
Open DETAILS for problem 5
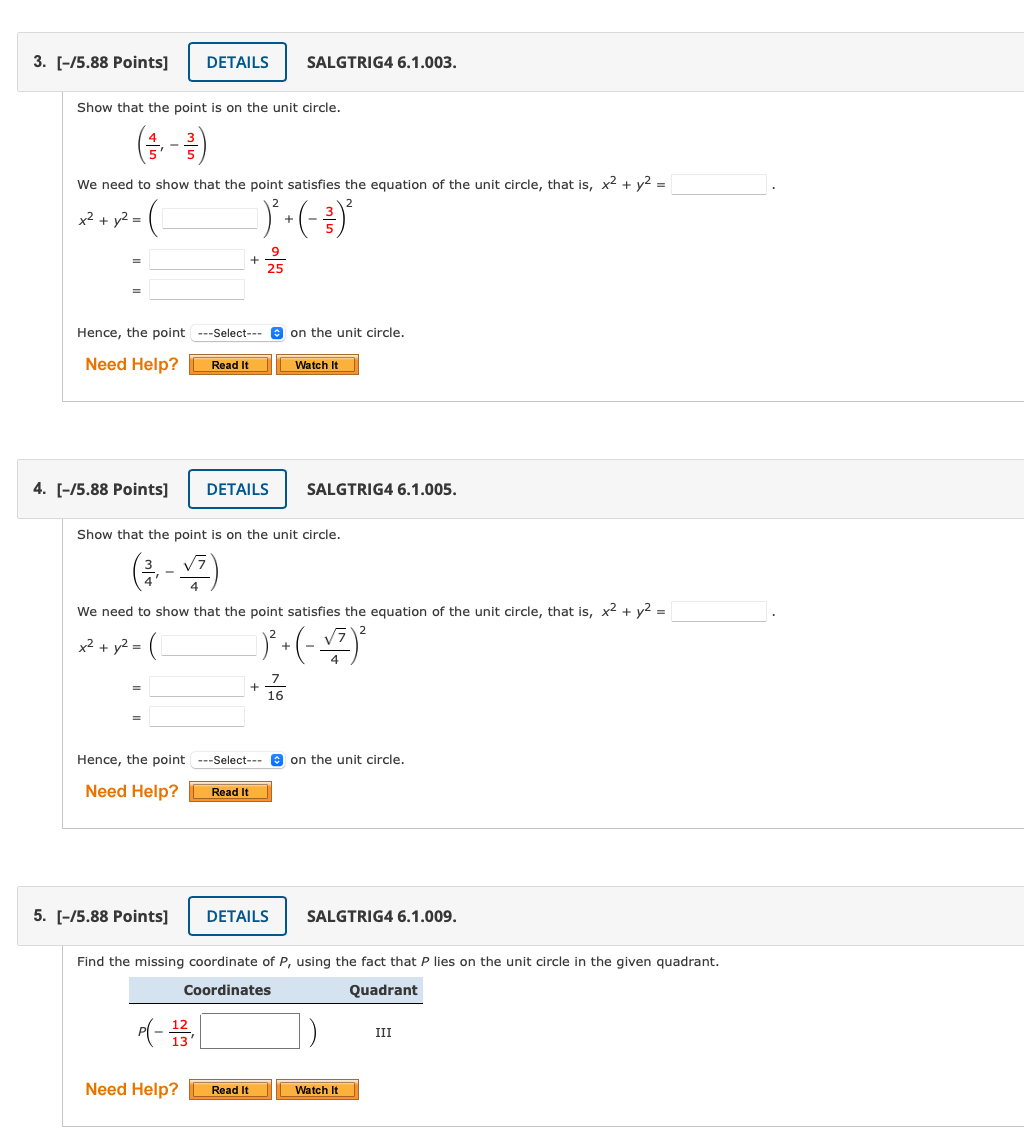point(237,915)
